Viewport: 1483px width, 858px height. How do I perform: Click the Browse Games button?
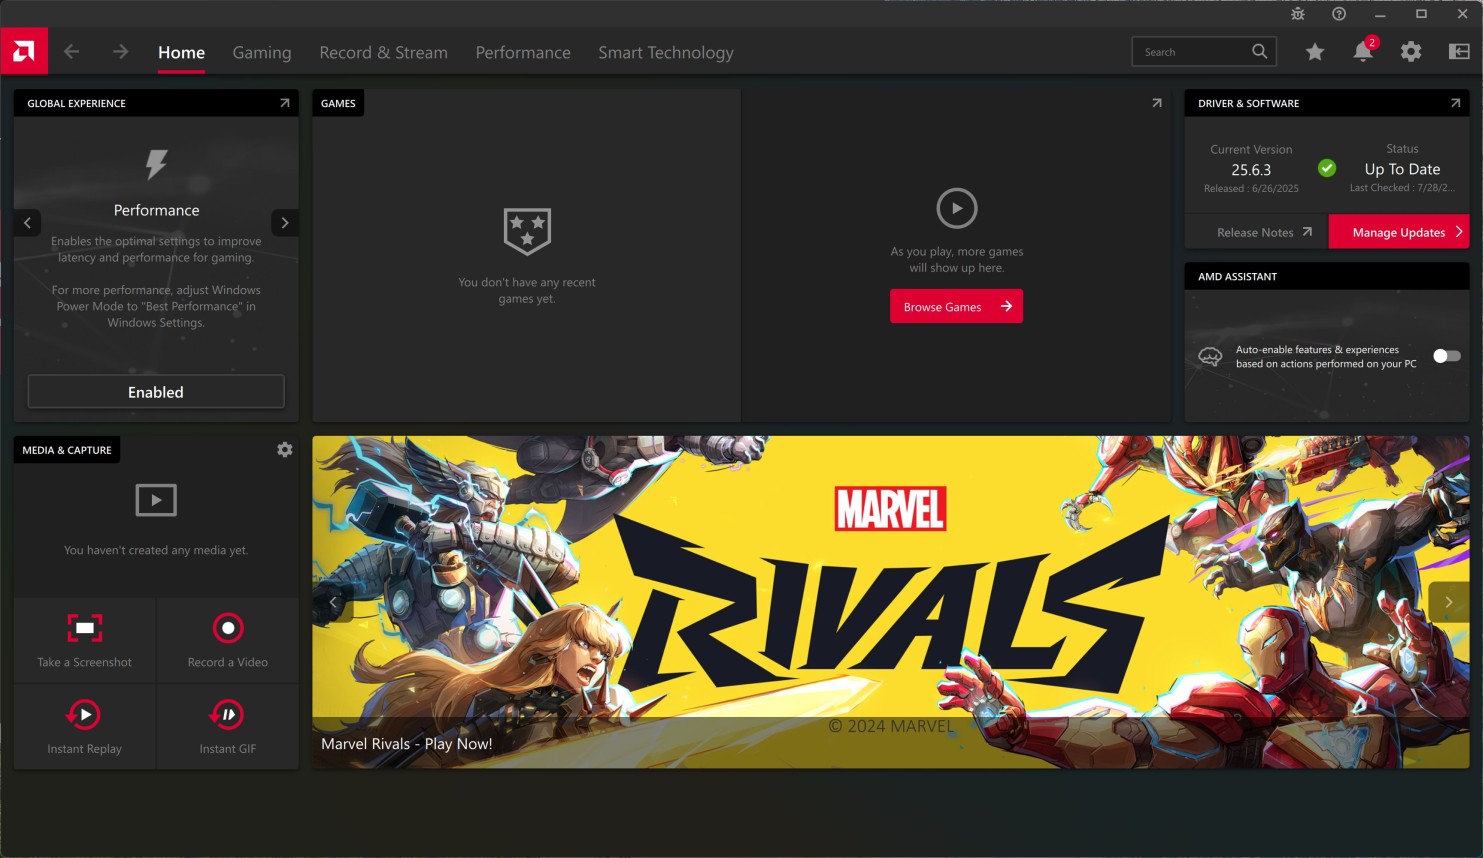(956, 307)
